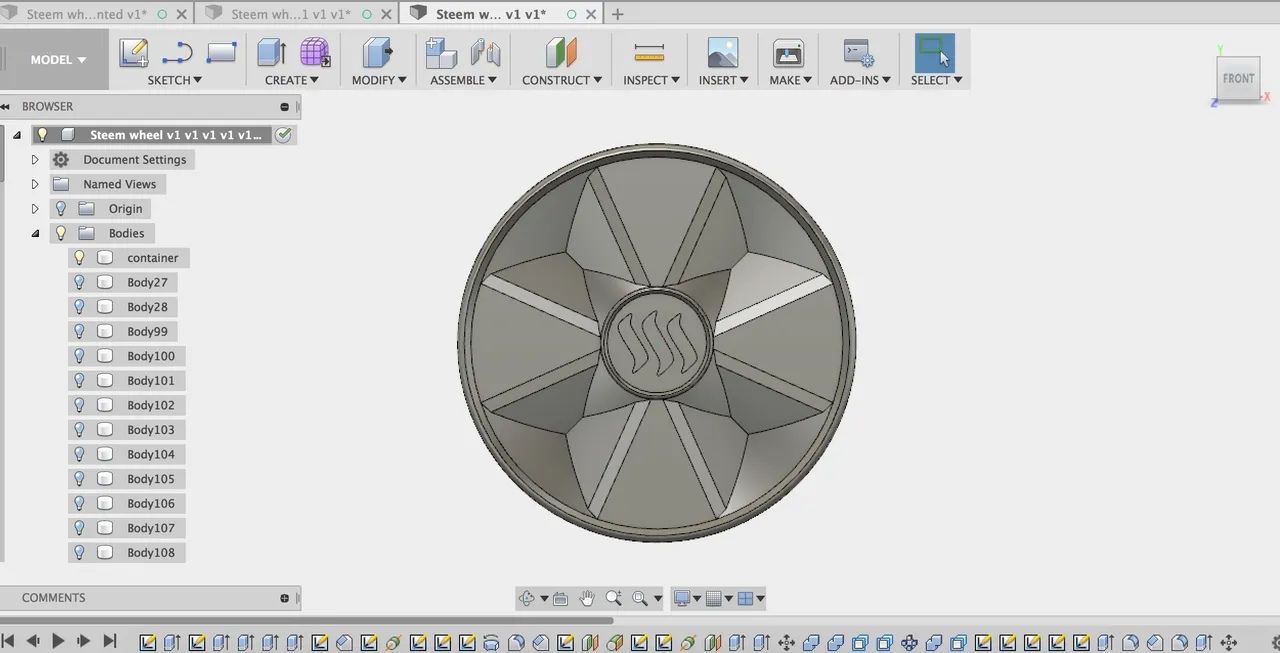Toggle visibility bulb of Body100
Screen dimensions: 1280x653
[80, 356]
